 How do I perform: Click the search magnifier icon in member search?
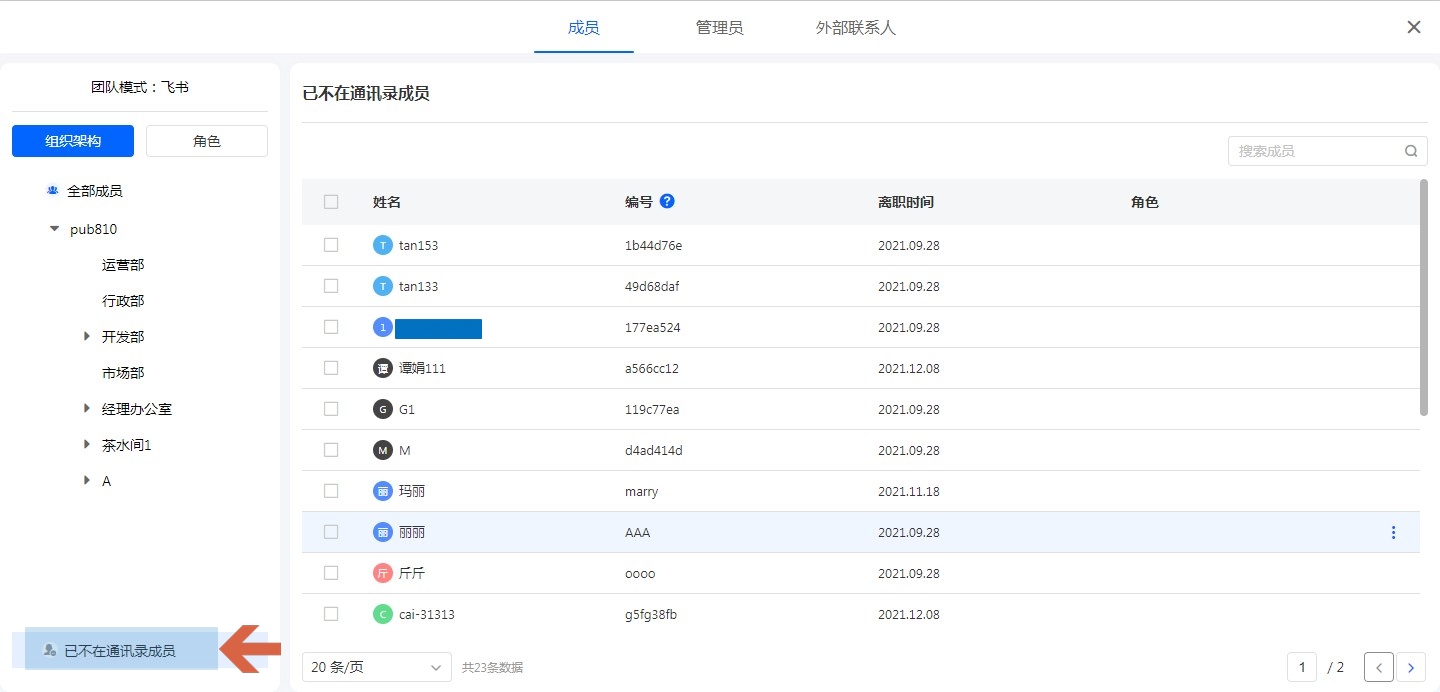[1411, 151]
